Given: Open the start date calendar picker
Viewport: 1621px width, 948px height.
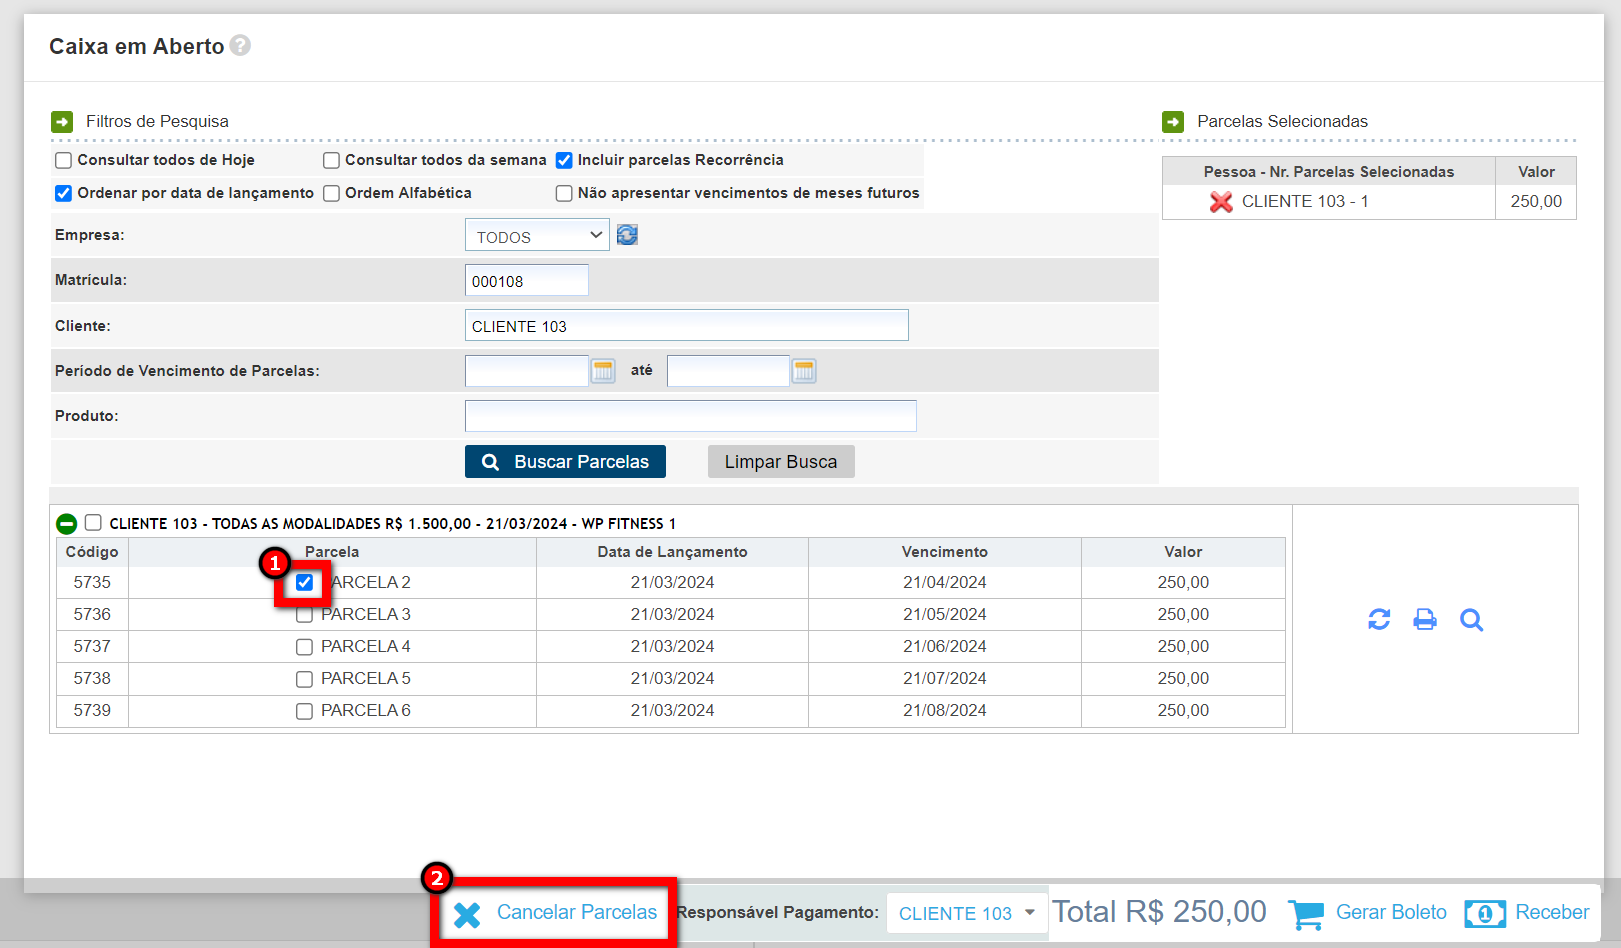Looking at the screenshot, I should (603, 371).
